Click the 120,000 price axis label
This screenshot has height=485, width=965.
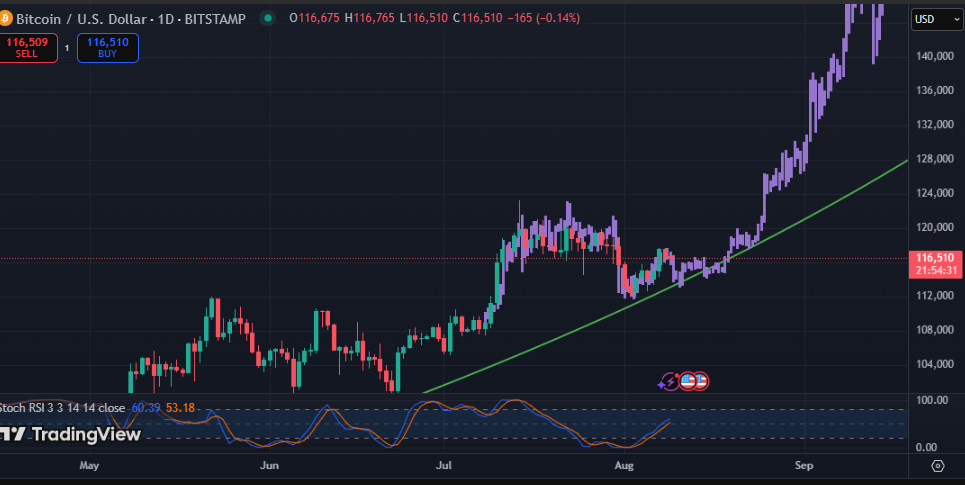click(x=935, y=228)
